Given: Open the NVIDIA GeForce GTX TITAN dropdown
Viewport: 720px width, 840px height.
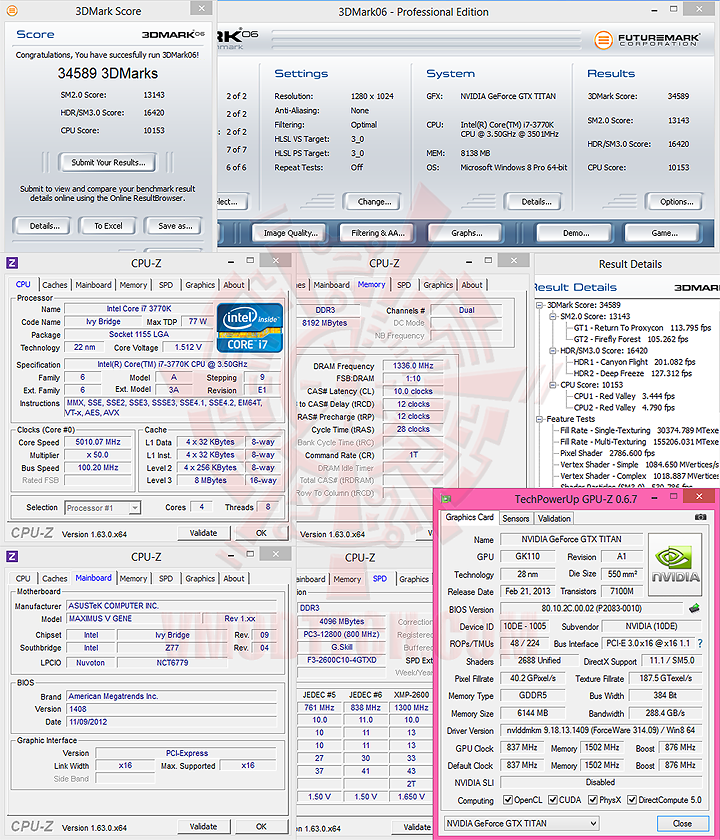Looking at the screenshot, I should pyautogui.click(x=521, y=823).
